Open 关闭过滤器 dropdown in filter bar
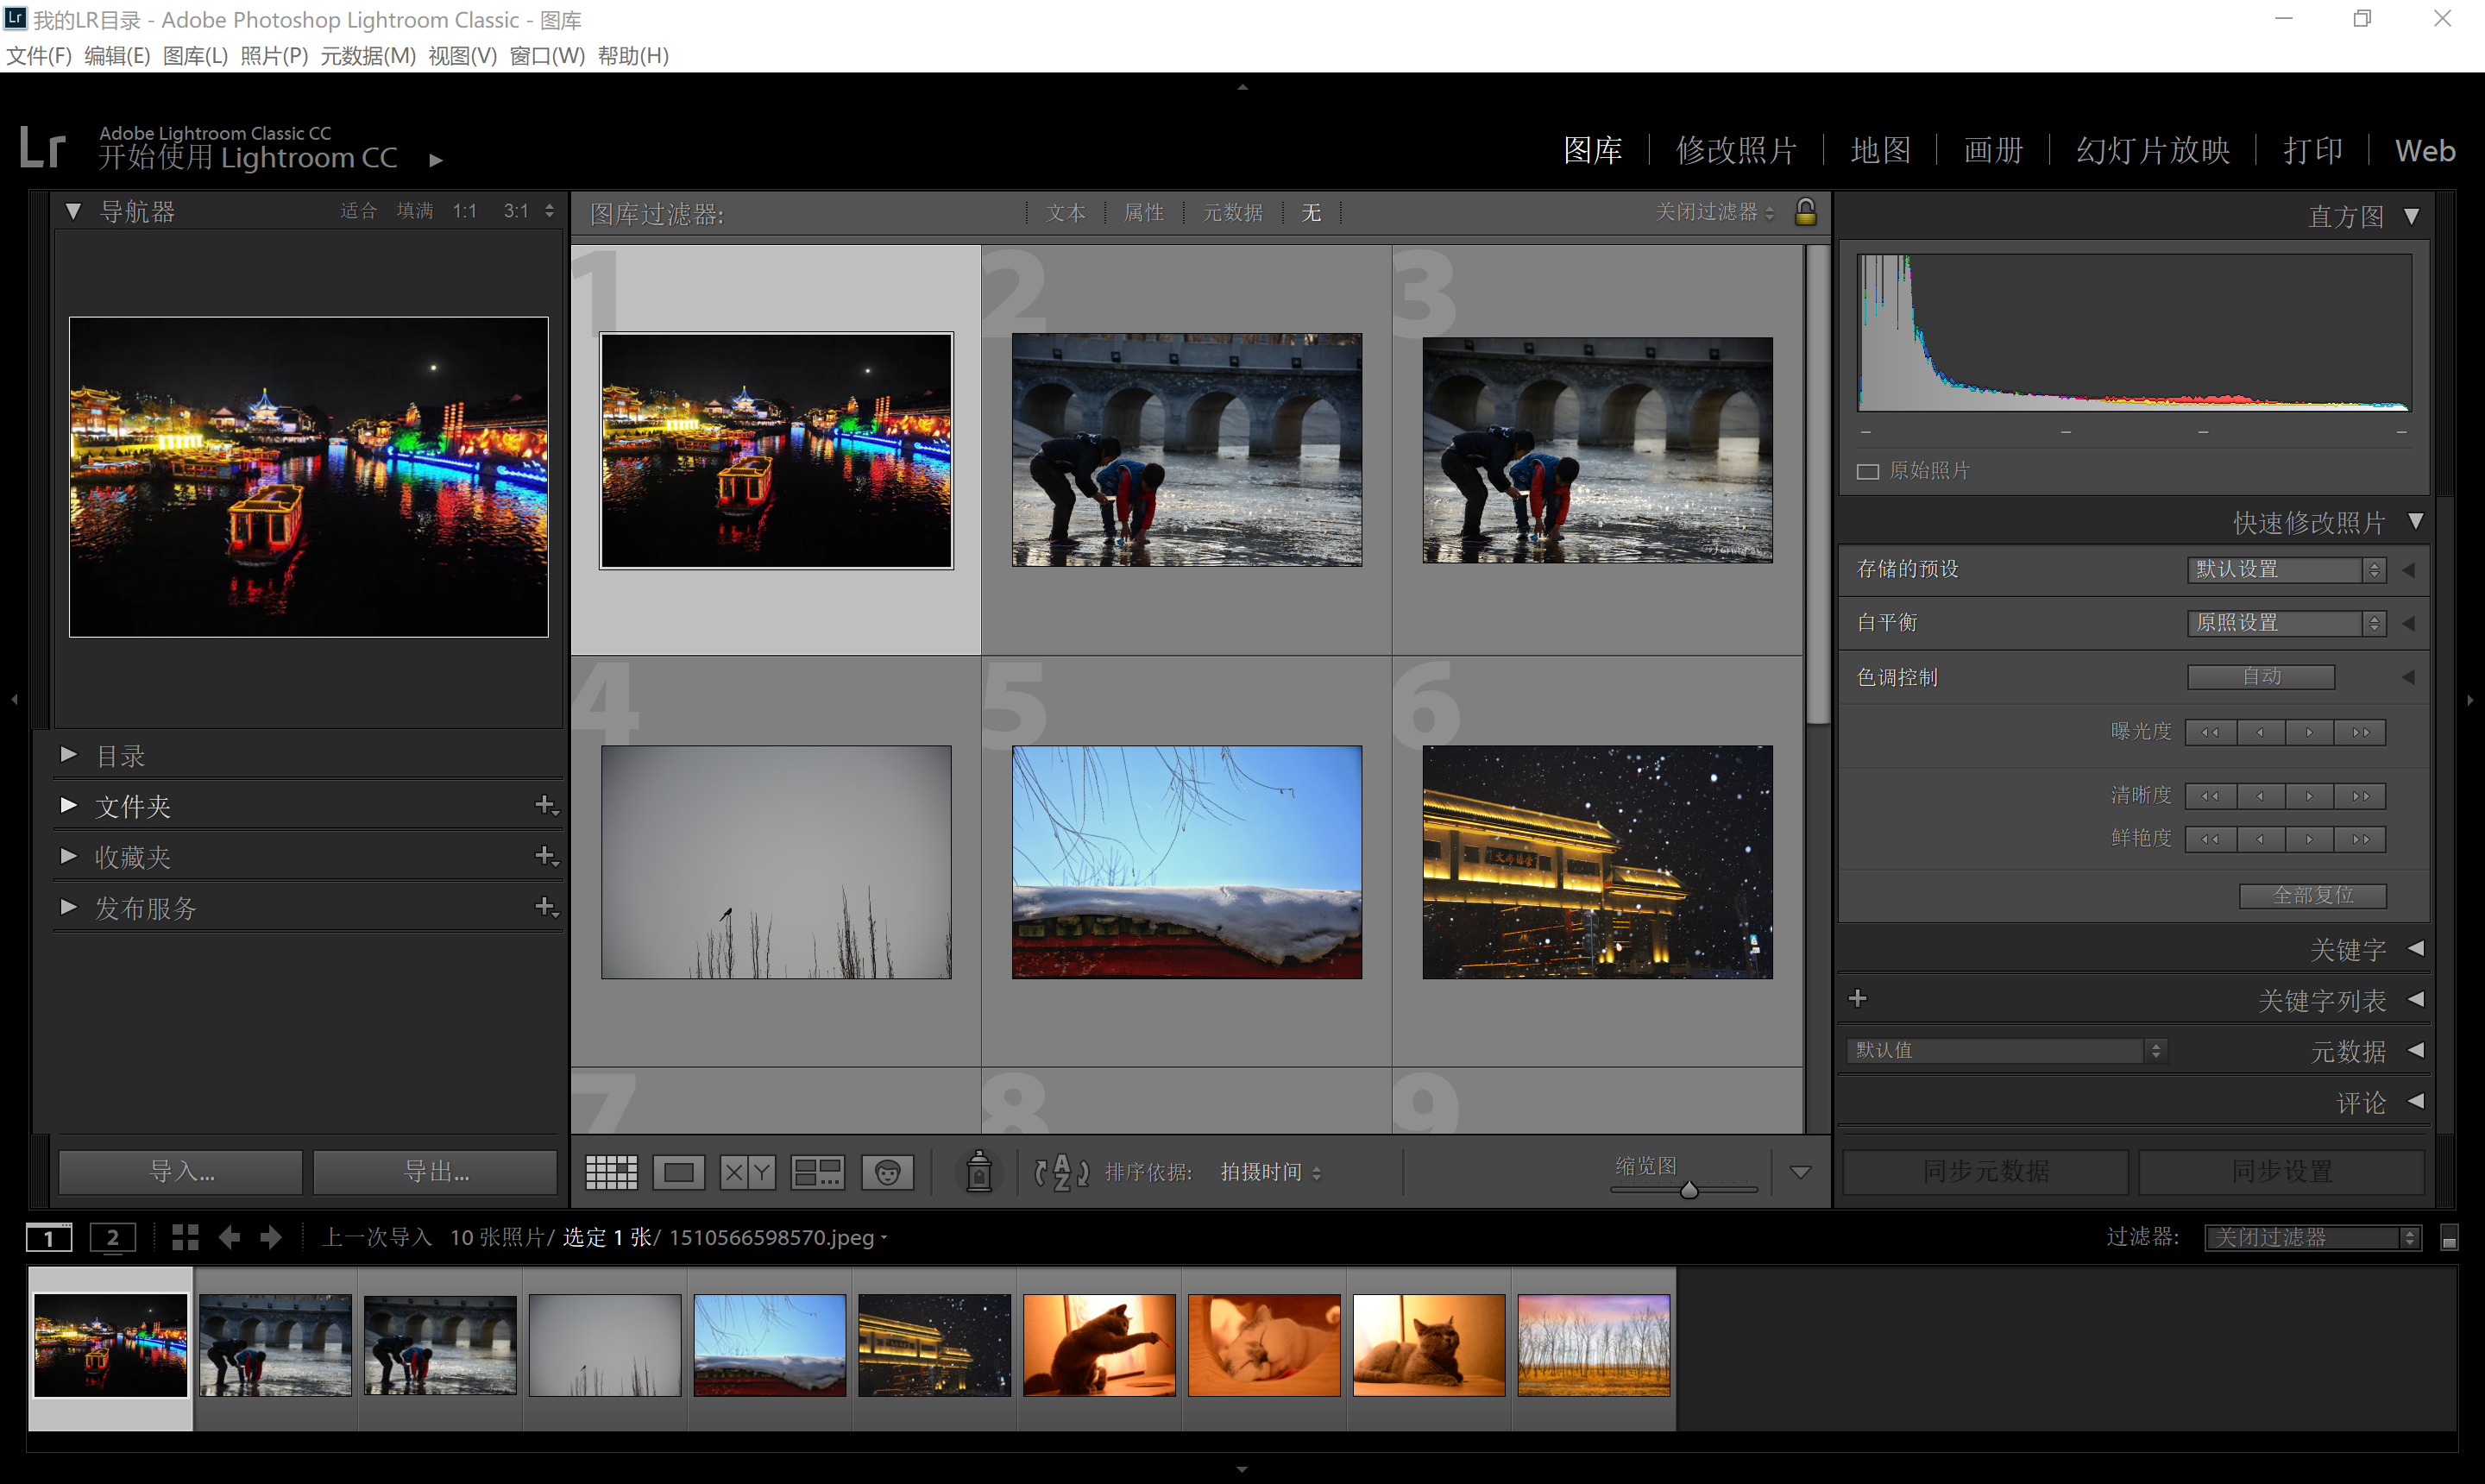The height and width of the screenshot is (1484, 2485). pyautogui.click(x=1714, y=212)
